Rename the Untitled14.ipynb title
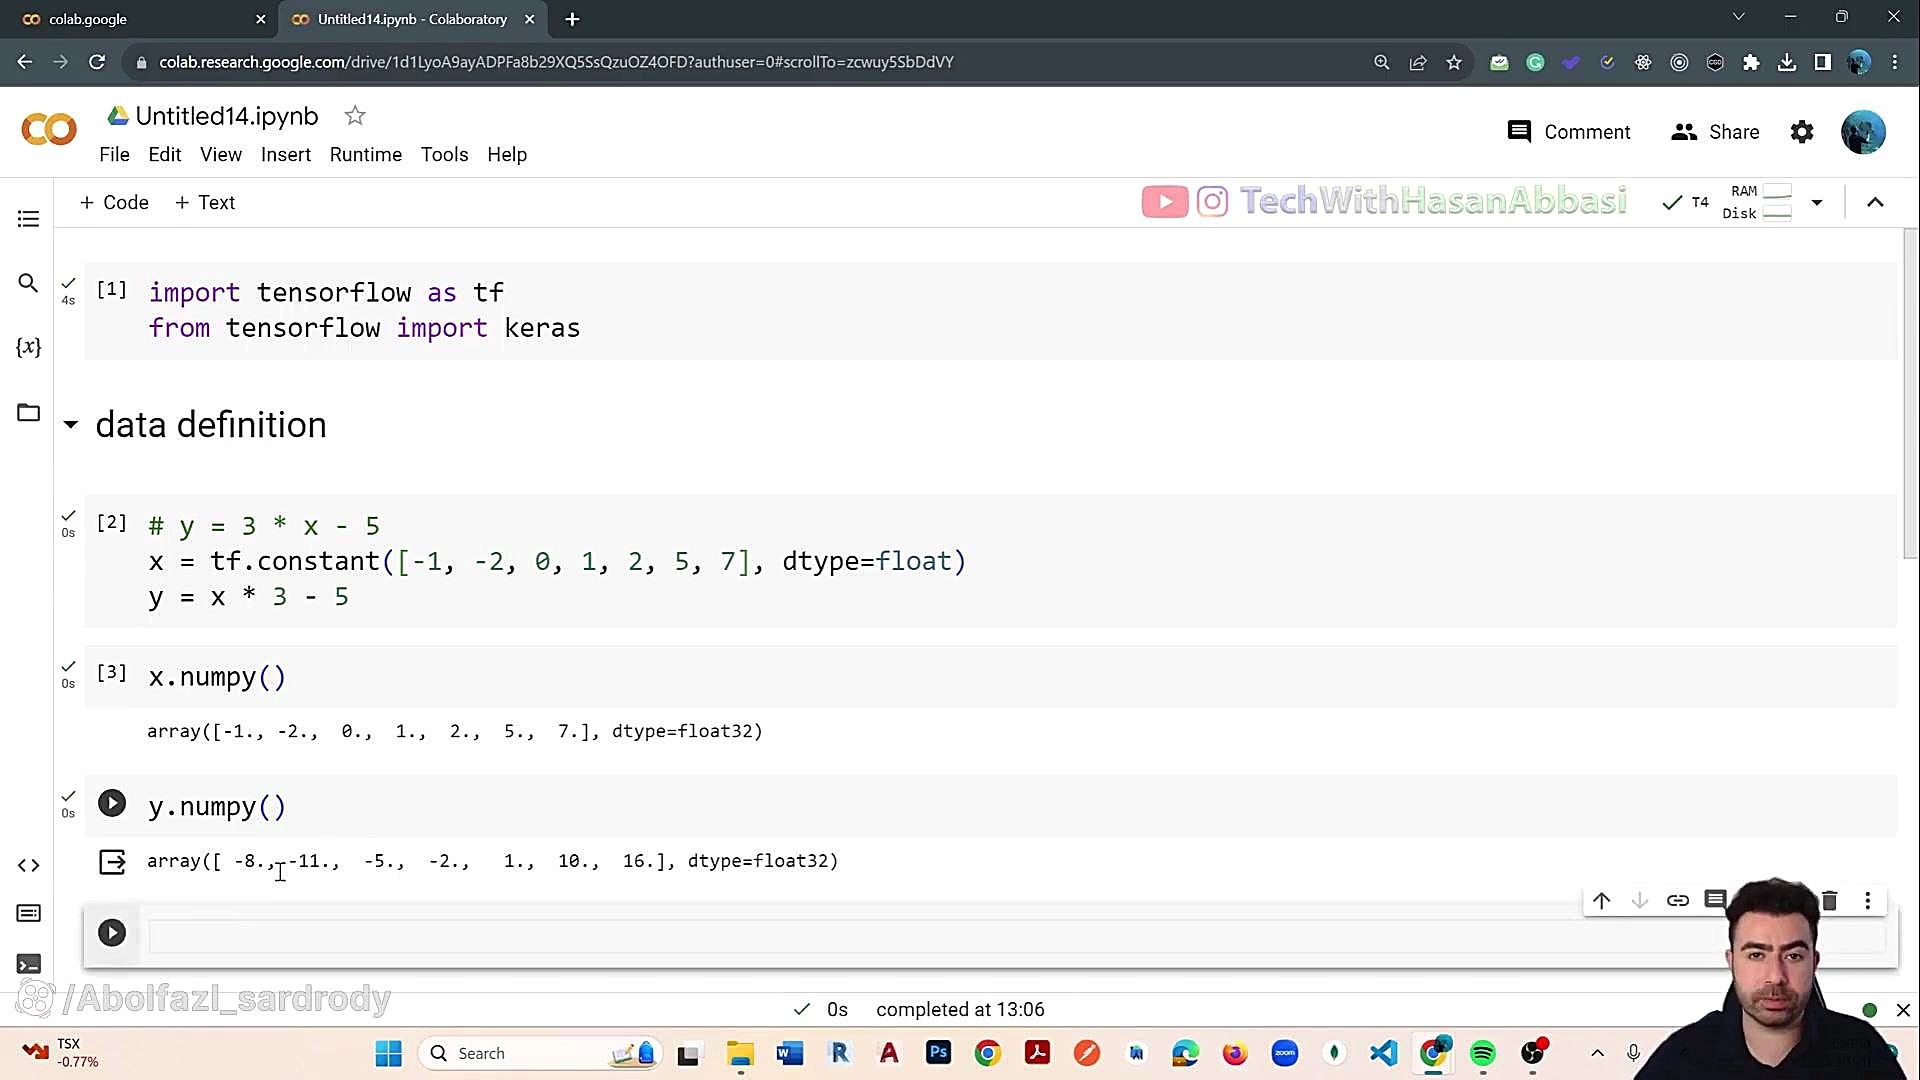The width and height of the screenshot is (1920, 1080). tap(227, 116)
